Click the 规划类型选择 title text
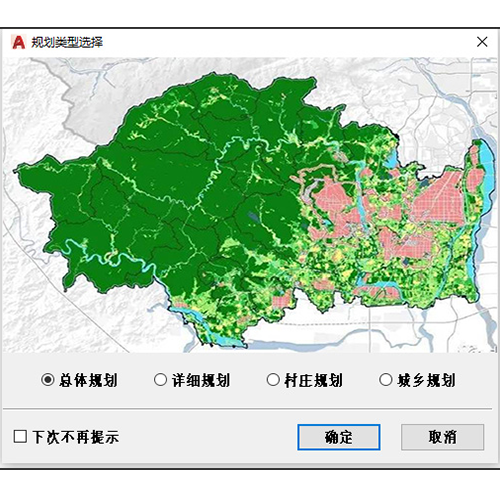500x500 pixels. 67,42
